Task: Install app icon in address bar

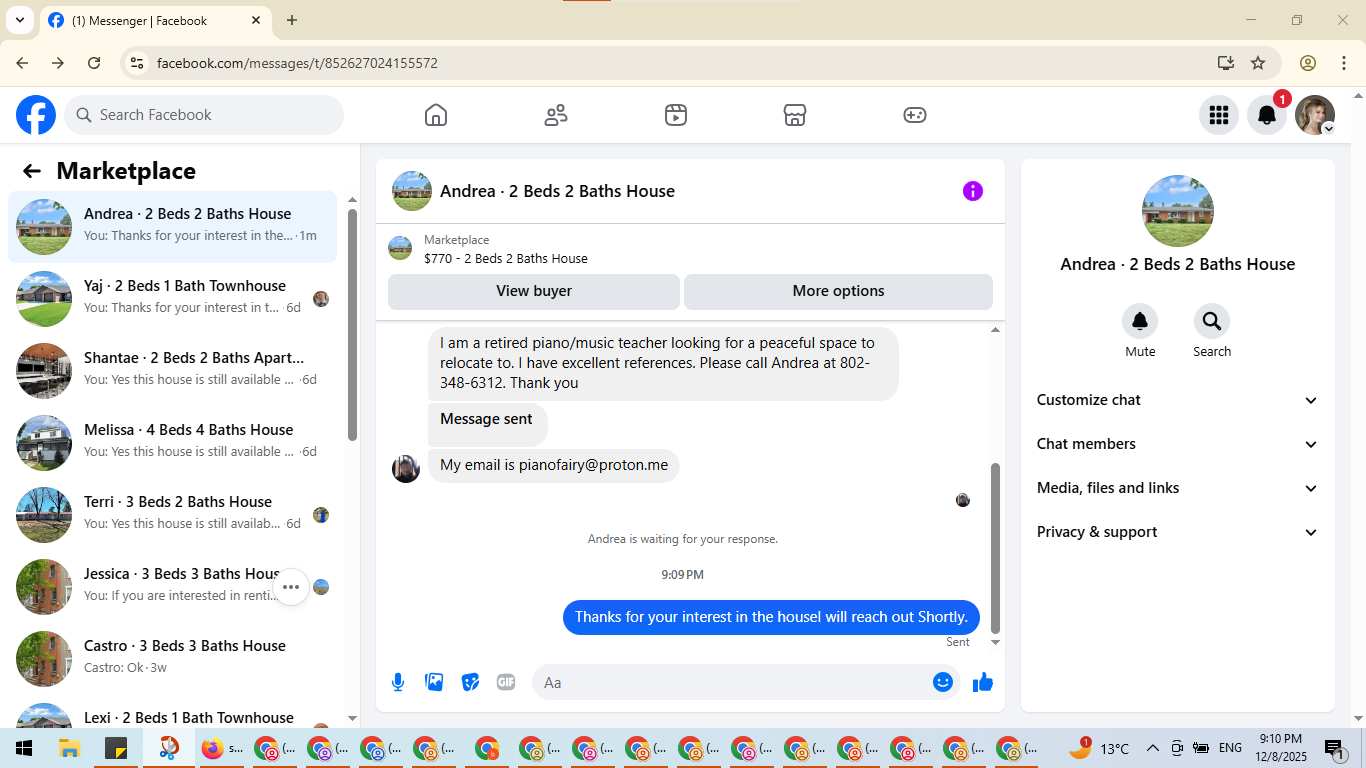Action: point(1226,63)
